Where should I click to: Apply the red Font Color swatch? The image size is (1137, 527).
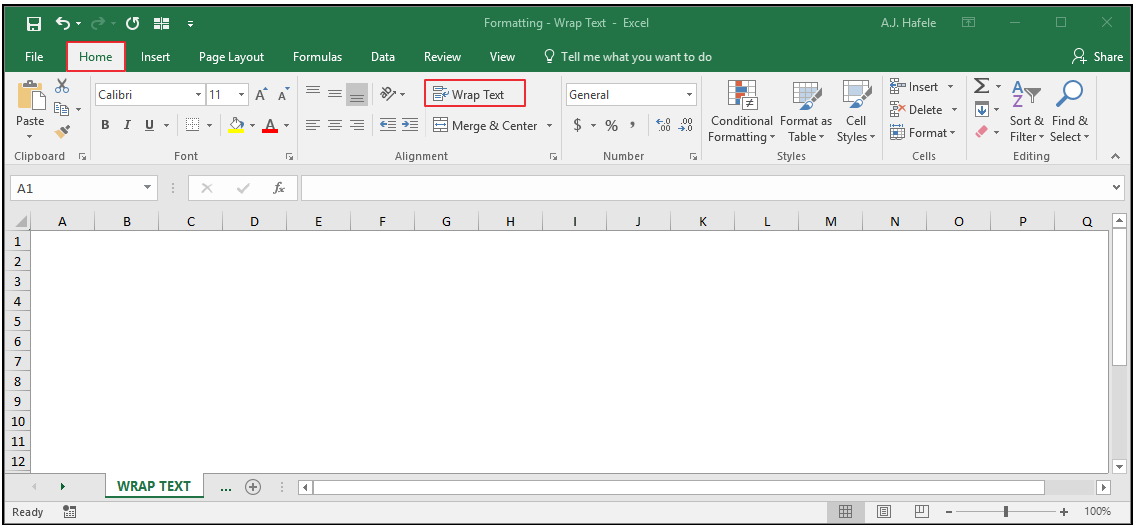pyautogui.click(x=270, y=125)
